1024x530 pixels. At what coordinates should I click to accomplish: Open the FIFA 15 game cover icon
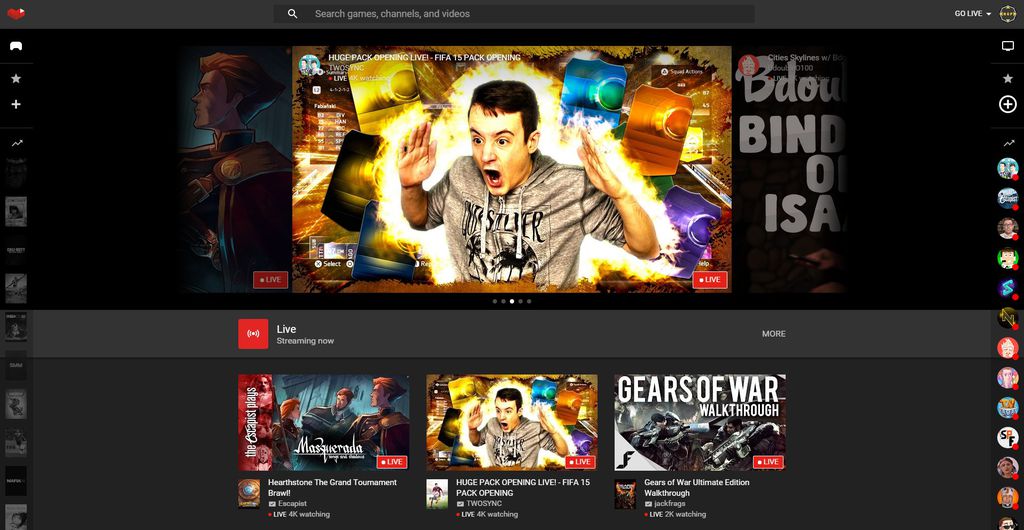point(437,494)
